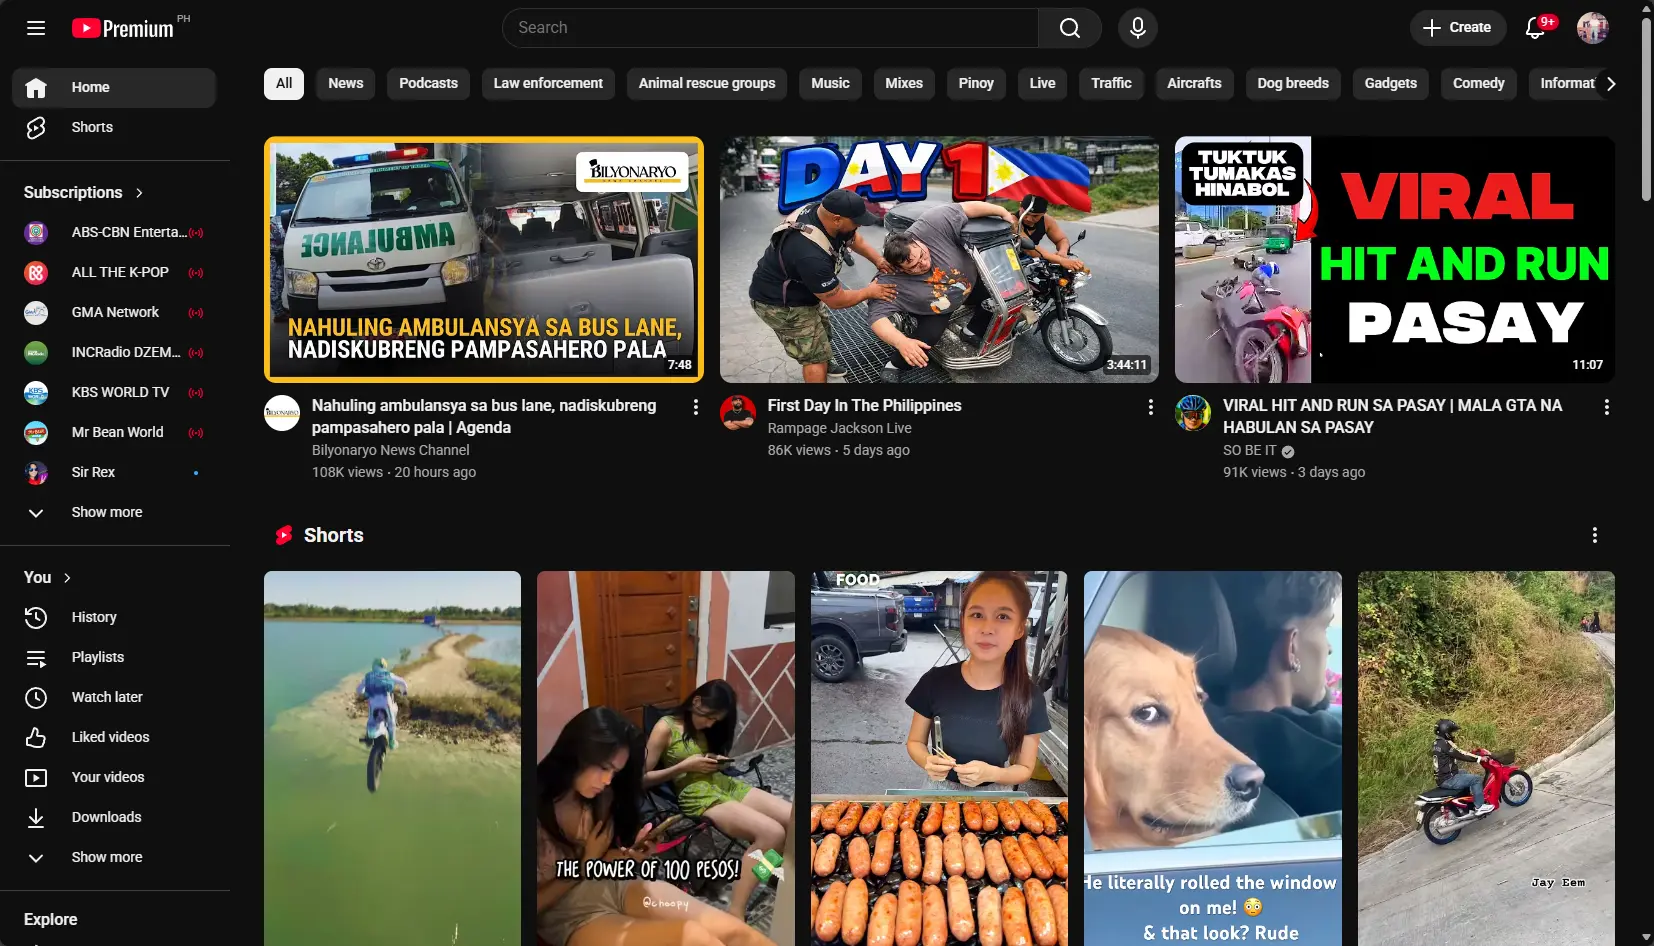
Task: Open Shorts shelf options menu
Action: pos(1595,535)
